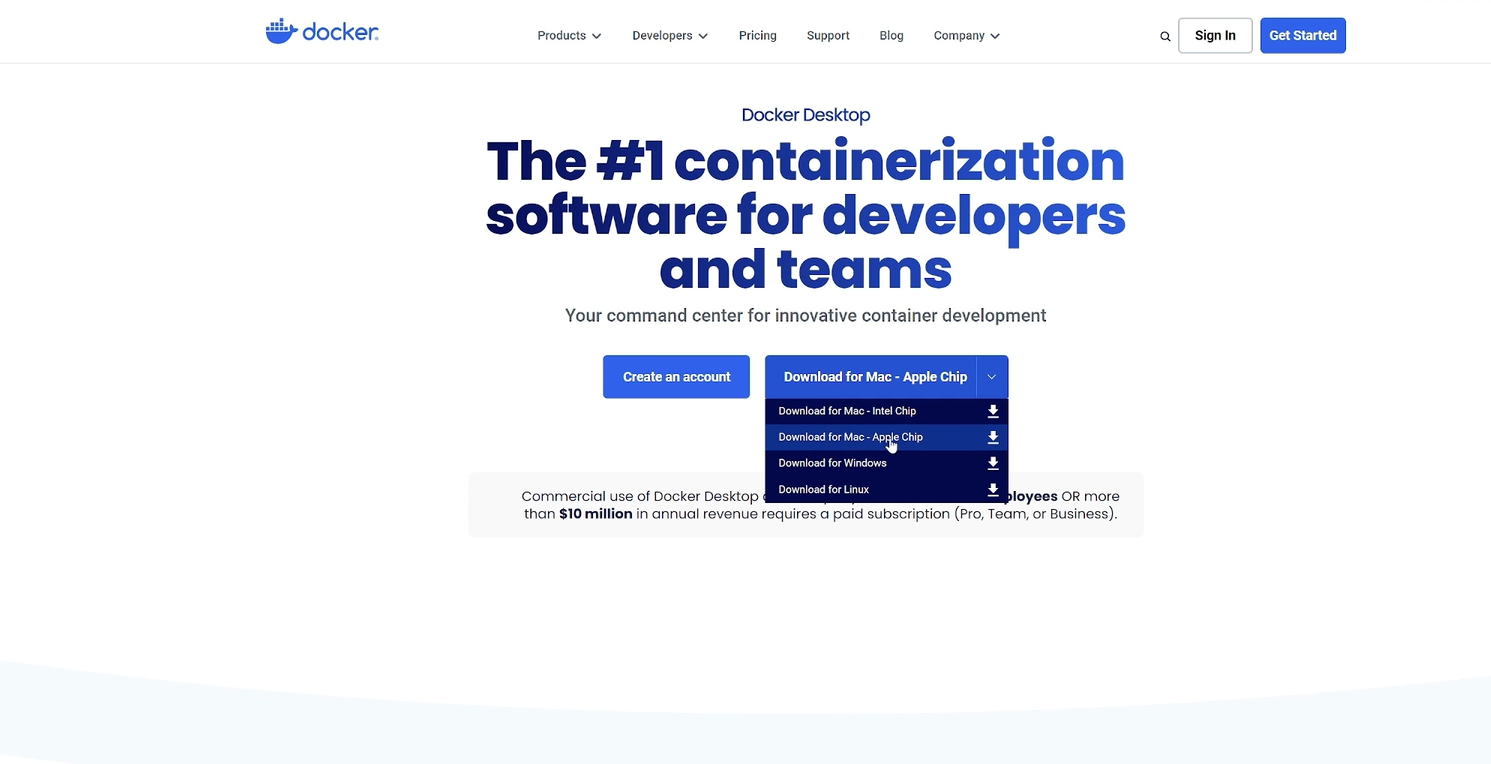This screenshot has width=1491, height=764.
Task: Expand the Developers navigation menu
Action: (669, 36)
